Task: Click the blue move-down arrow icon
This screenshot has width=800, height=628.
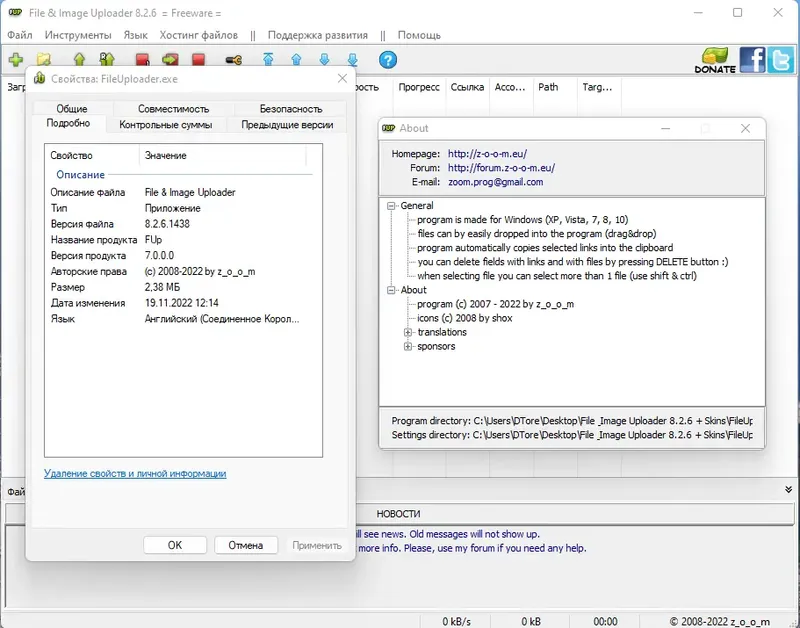Action: click(x=324, y=60)
